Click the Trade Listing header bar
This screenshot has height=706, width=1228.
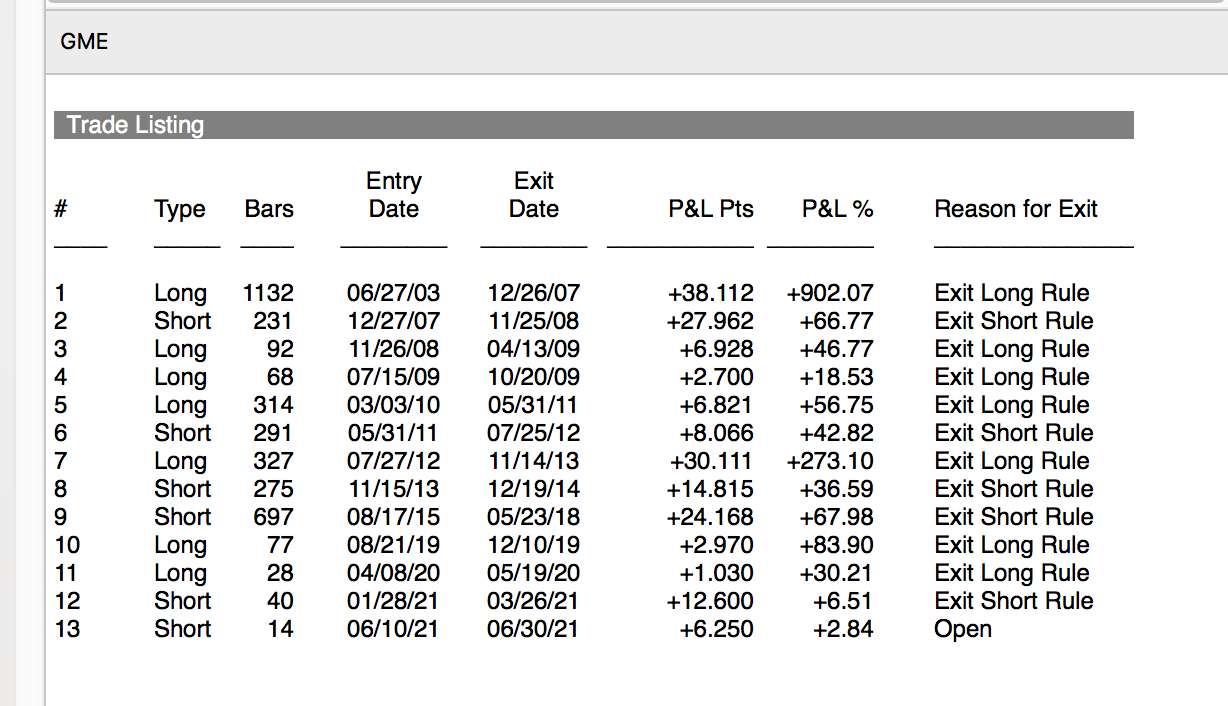pyautogui.click(x=593, y=125)
